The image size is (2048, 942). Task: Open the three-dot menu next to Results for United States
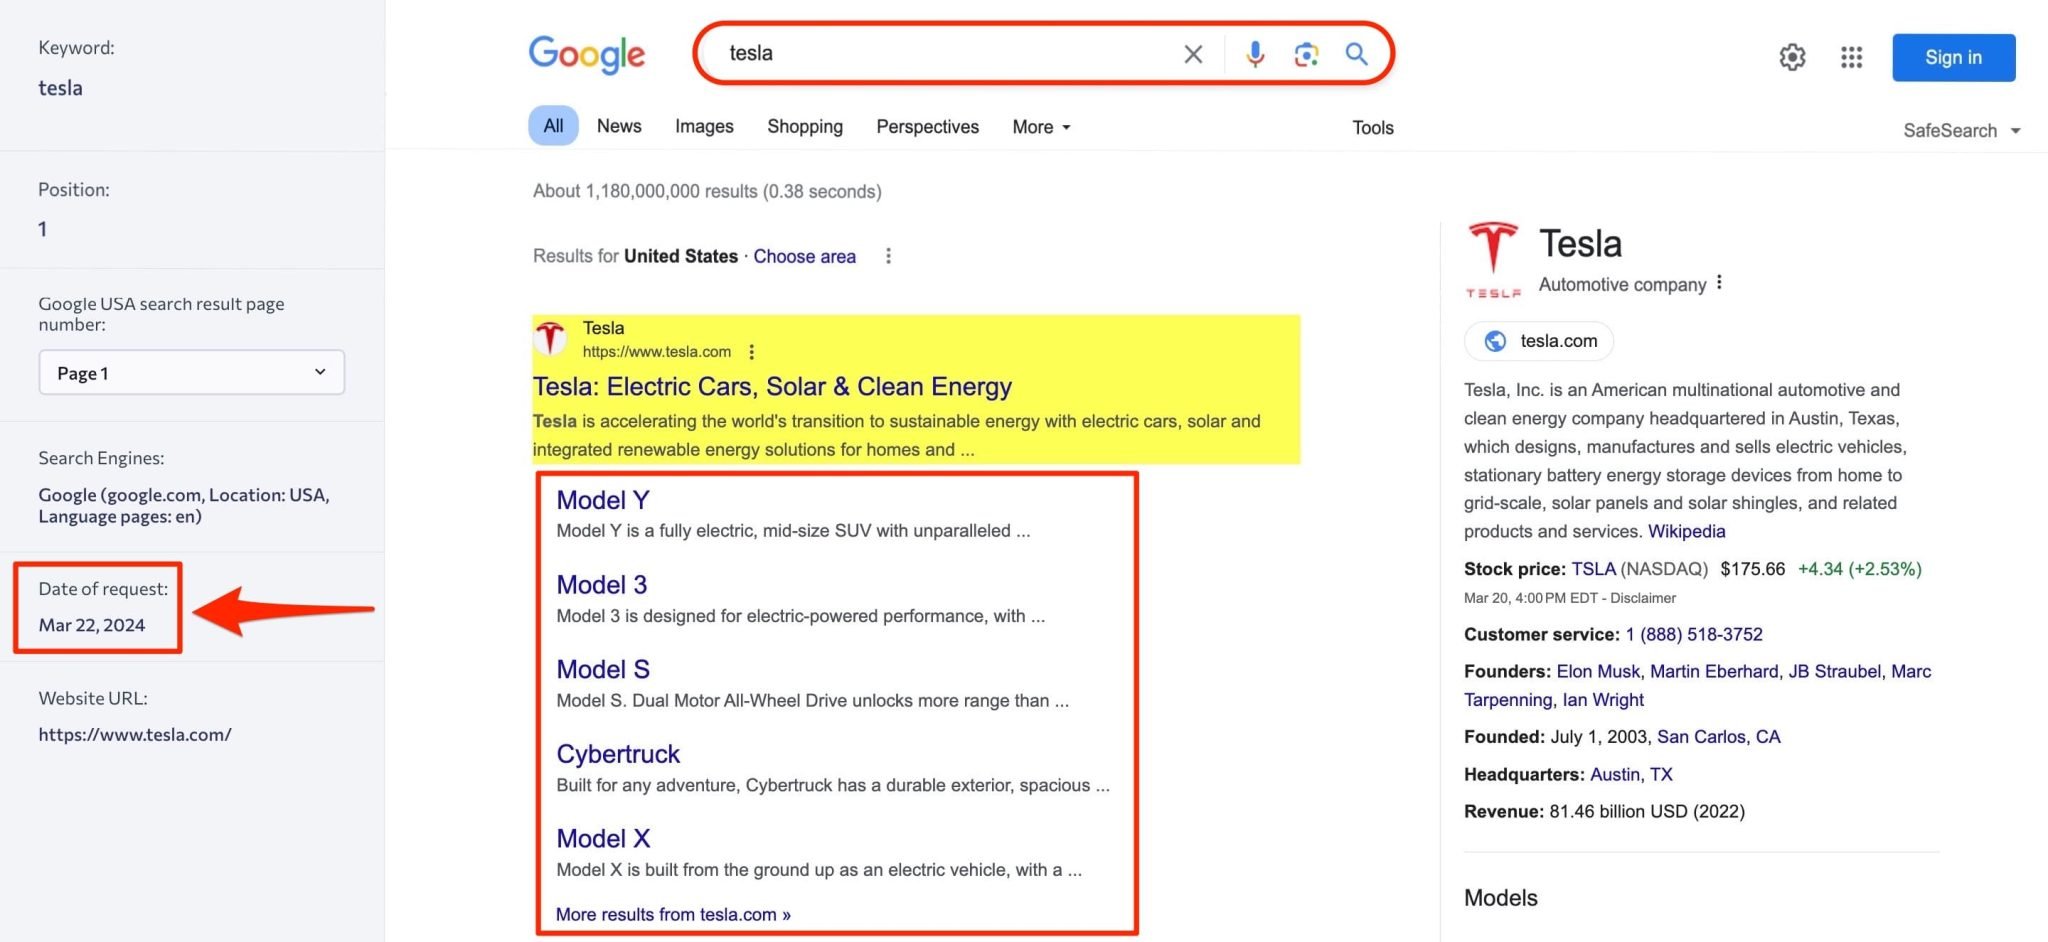[888, 256]
